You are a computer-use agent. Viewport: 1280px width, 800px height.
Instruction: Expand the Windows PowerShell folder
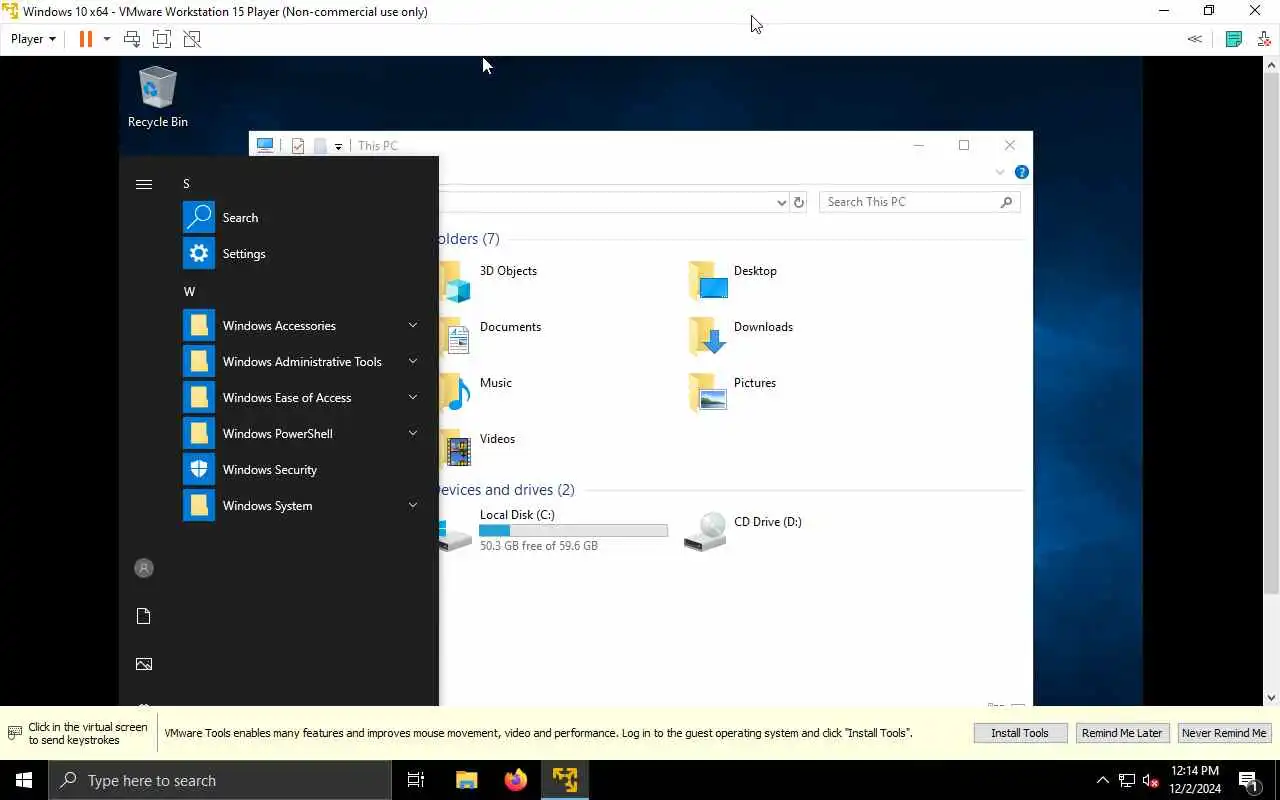click(300, 433)
